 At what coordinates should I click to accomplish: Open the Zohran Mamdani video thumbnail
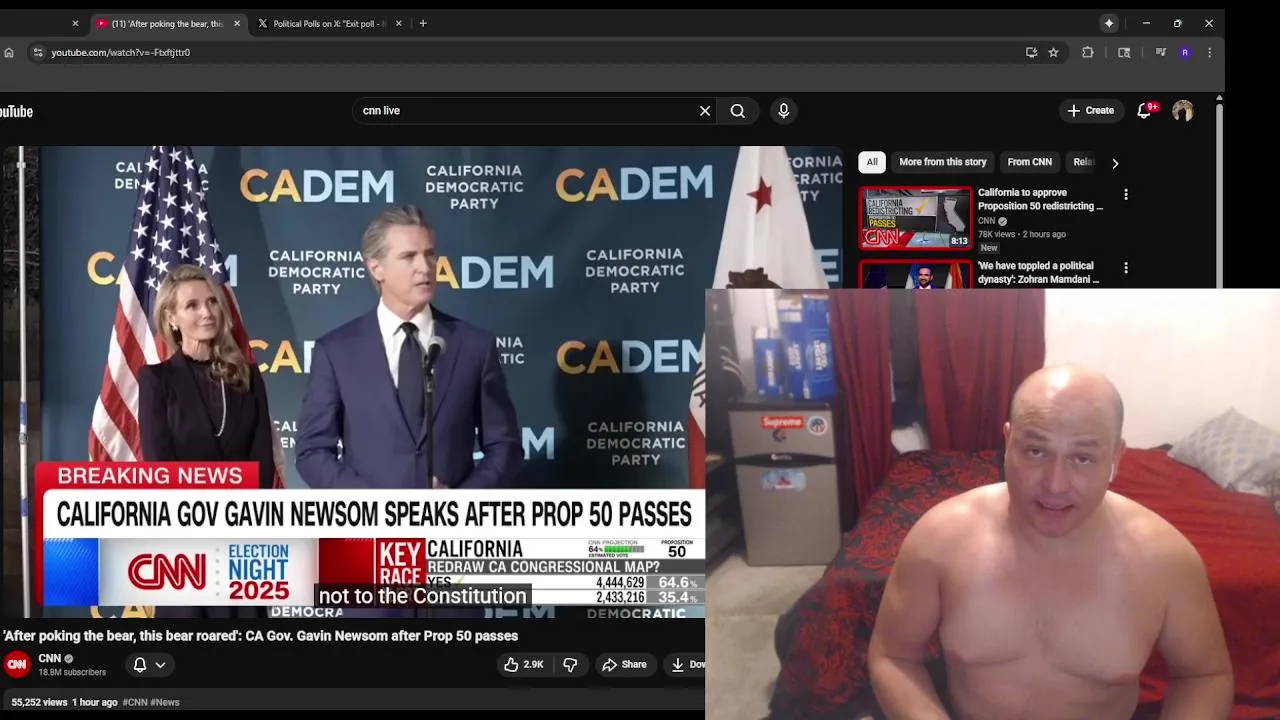tap(916, 275)
